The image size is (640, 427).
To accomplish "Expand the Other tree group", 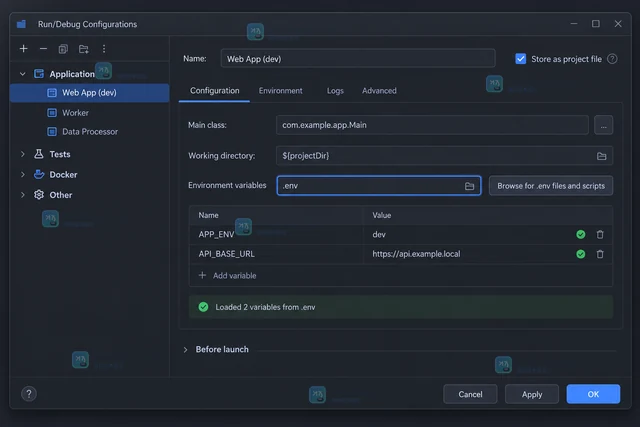I will (22, 195).
